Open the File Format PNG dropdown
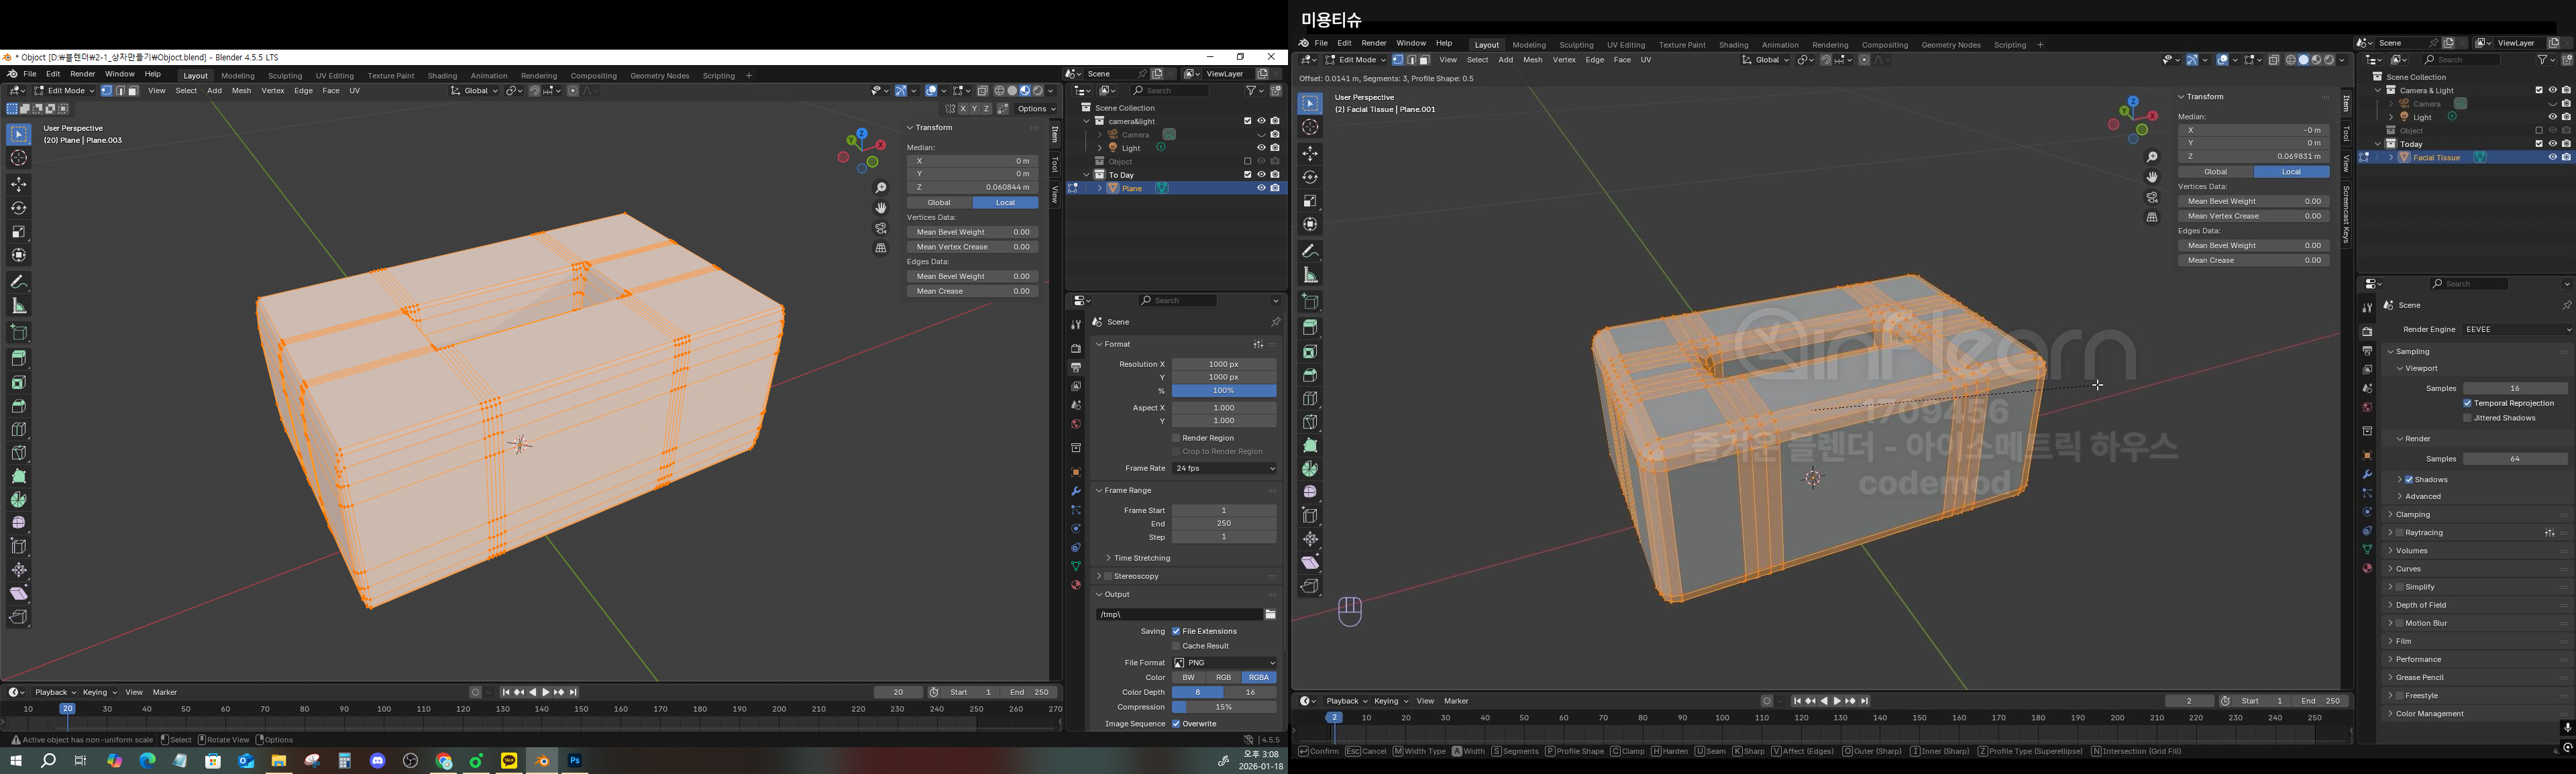The width and height of the screenshot is (2576, 774). coord(1224,663)
